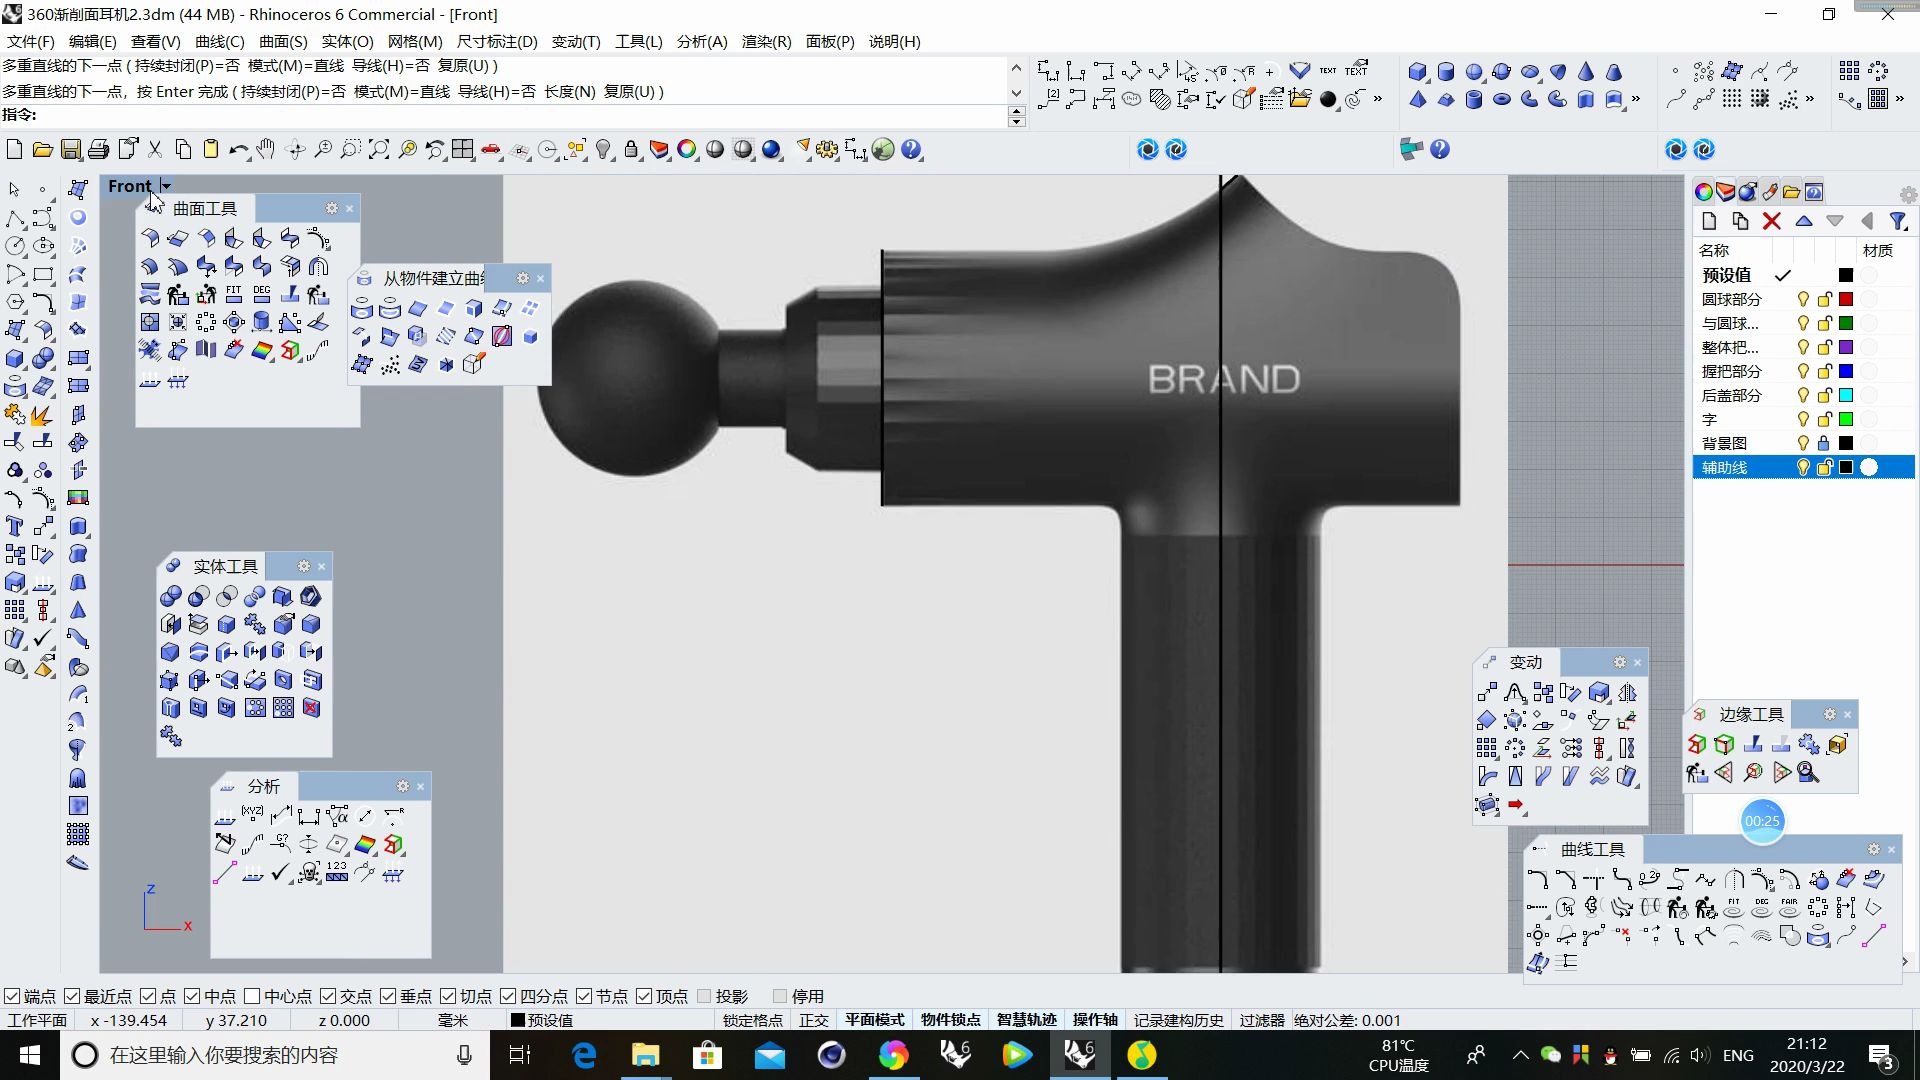Open the 渲染(R) menu

(x=766, y=41)
